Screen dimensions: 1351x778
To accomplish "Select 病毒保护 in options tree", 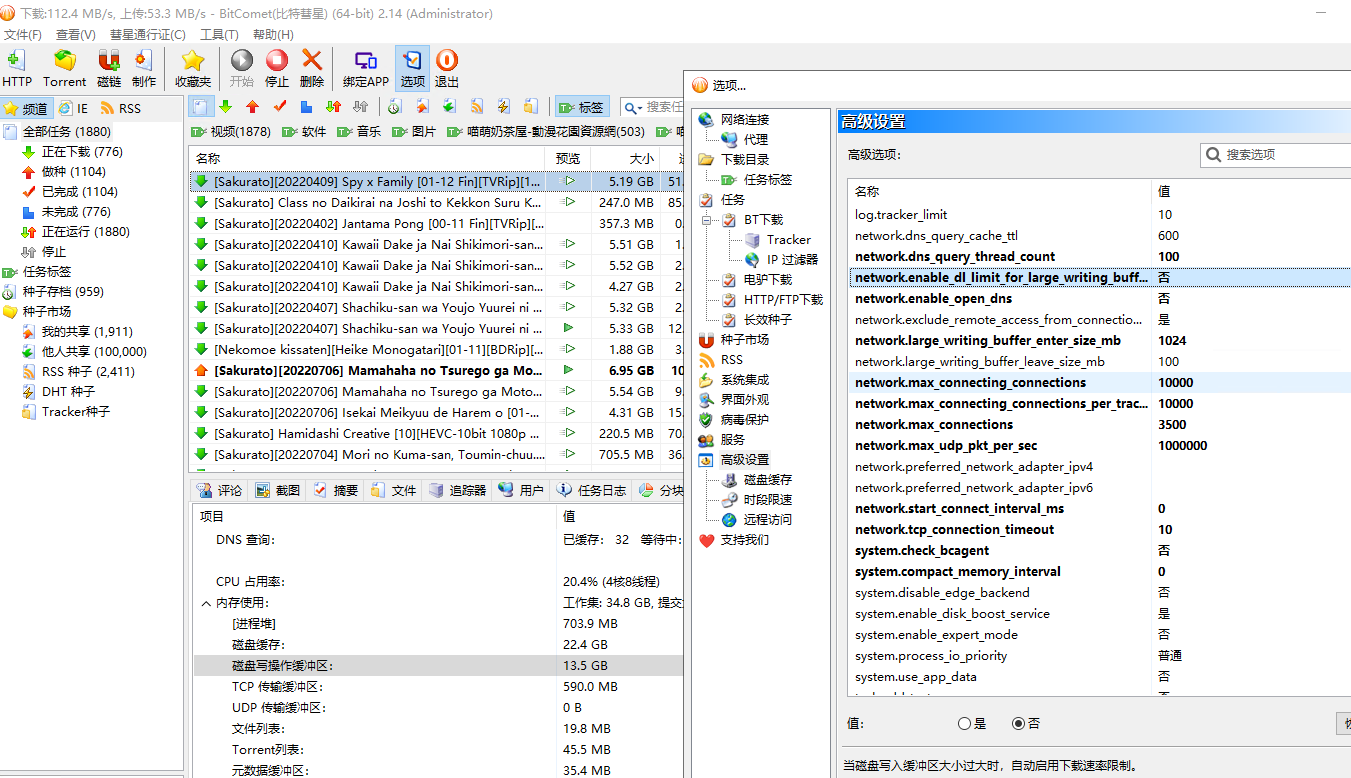I will 745,419.
